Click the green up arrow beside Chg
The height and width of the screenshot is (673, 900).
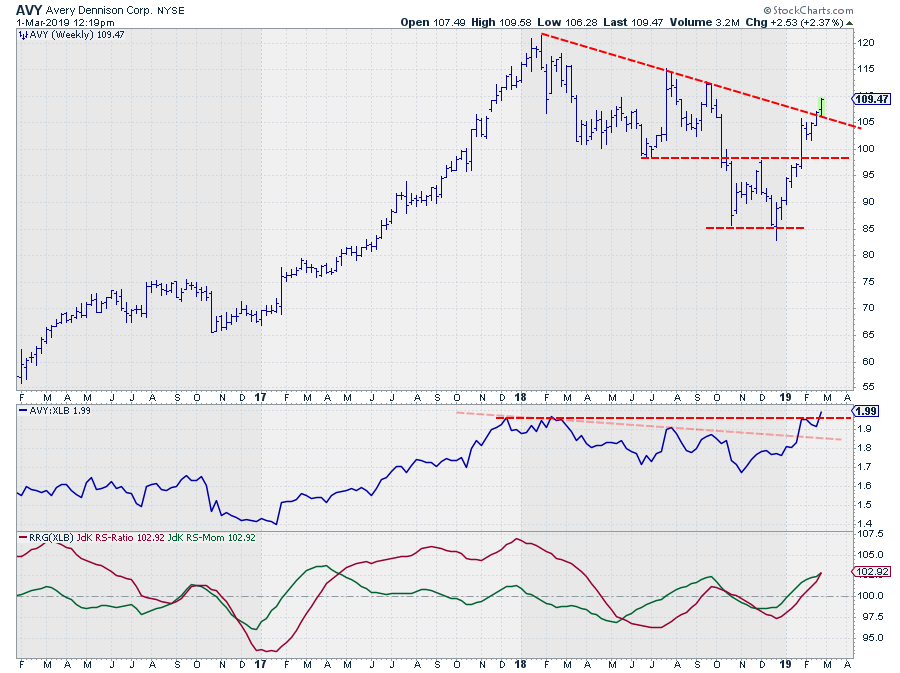coord(849,23)
